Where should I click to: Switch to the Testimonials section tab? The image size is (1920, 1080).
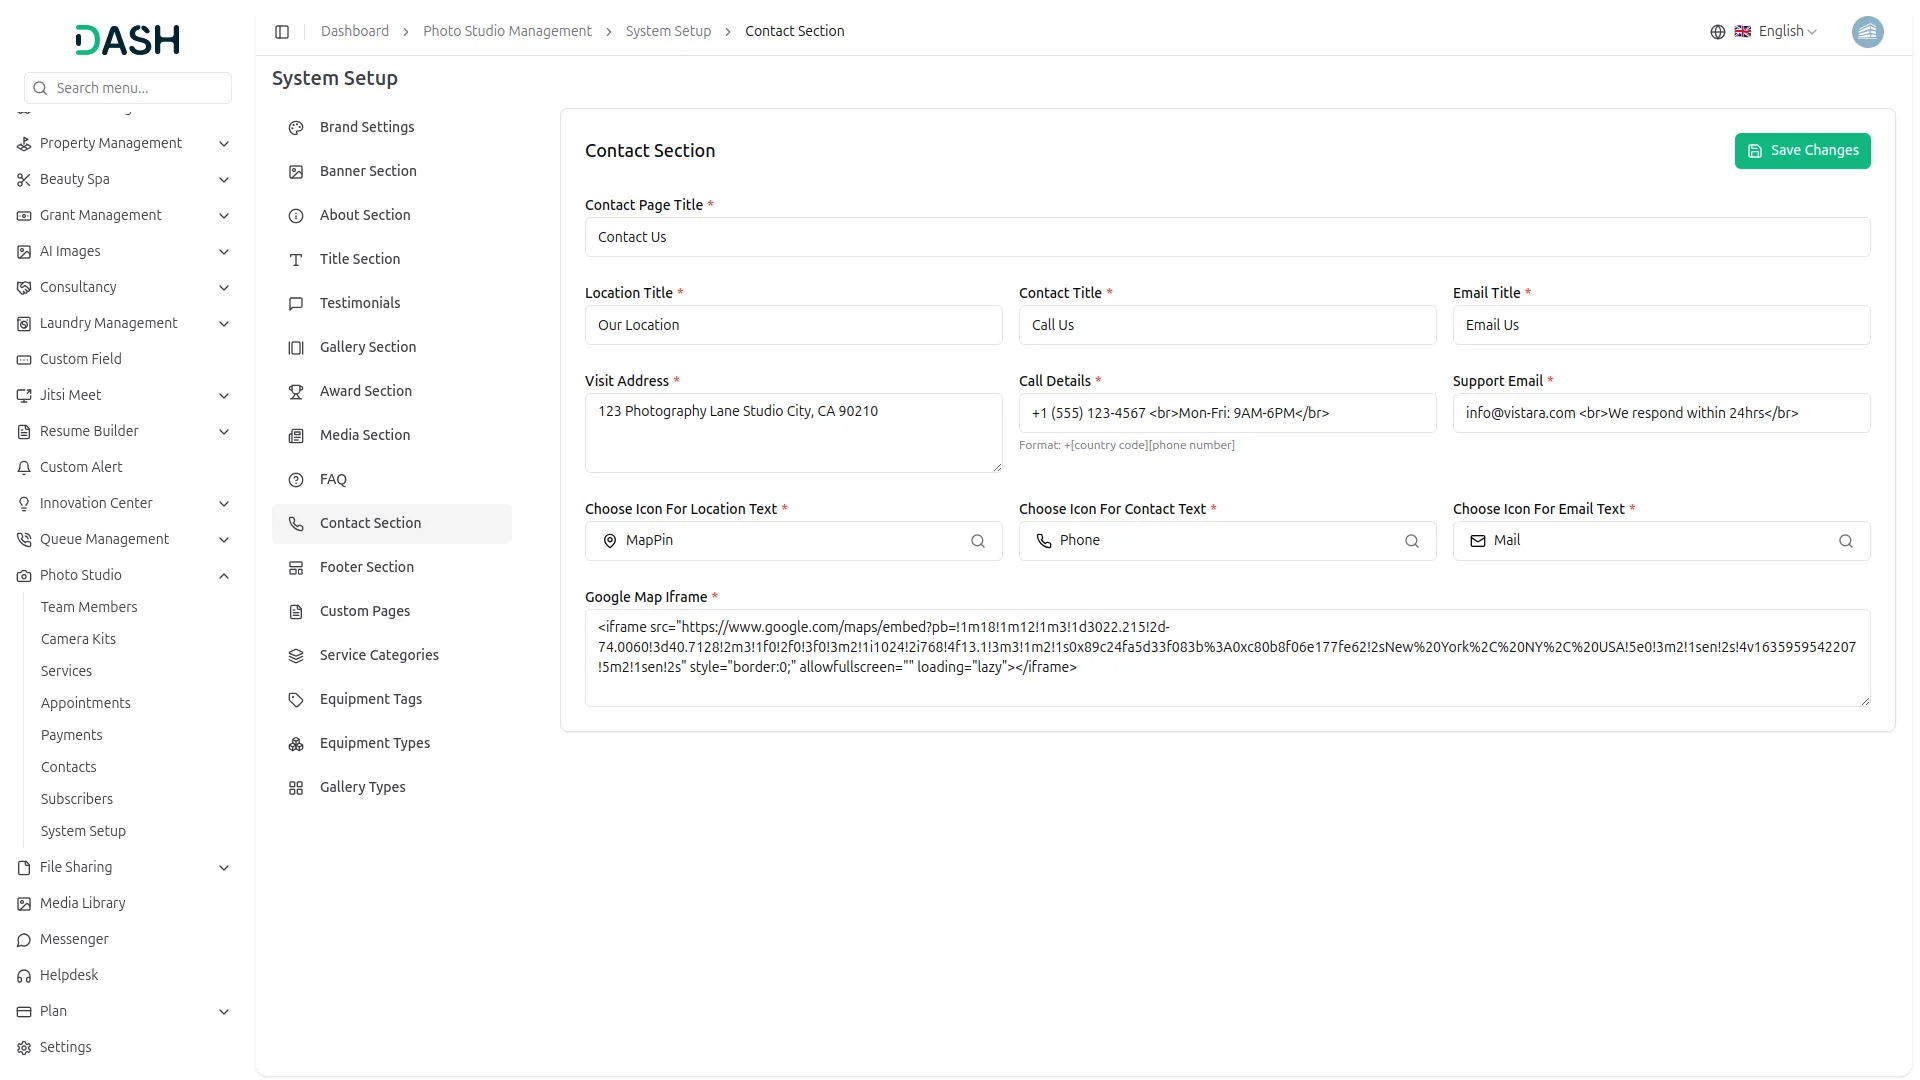click(359, 303)
